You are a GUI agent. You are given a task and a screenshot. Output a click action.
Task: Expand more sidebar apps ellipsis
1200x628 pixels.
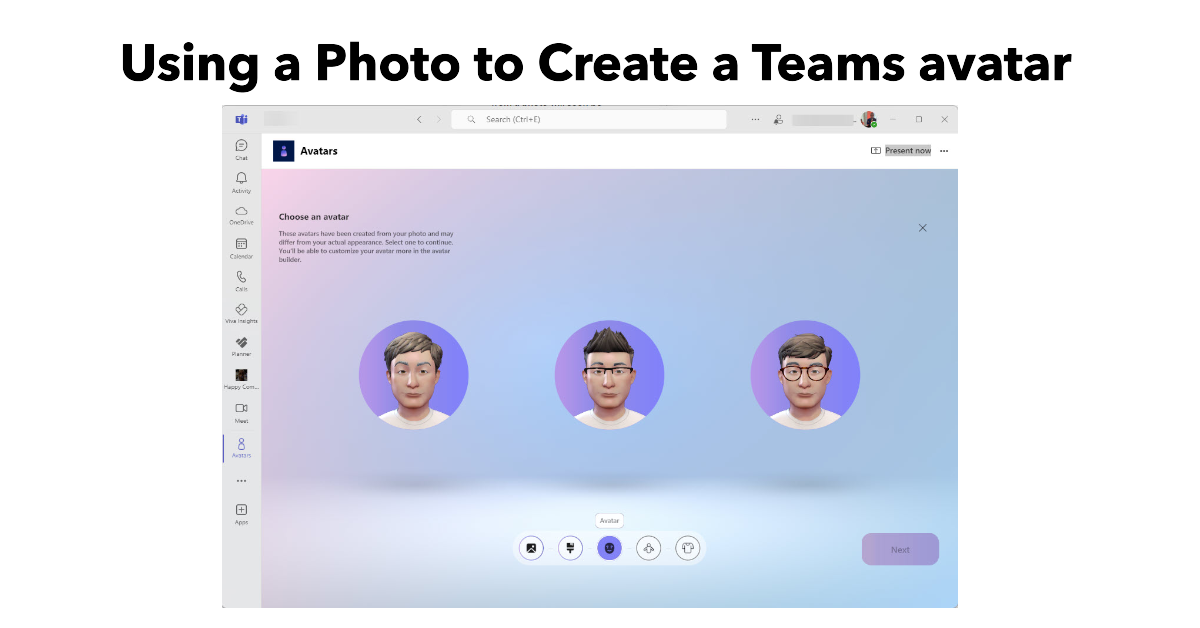241,481
